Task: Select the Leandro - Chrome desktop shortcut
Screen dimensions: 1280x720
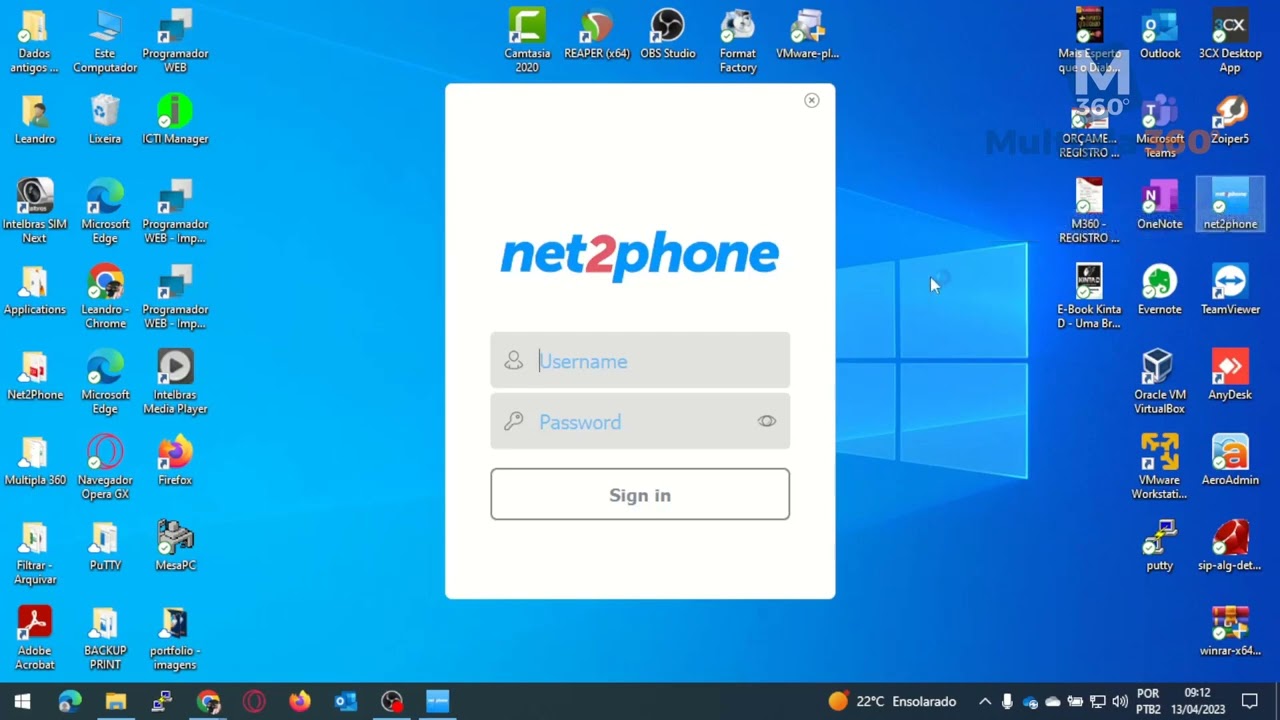Action: (105, 296)
